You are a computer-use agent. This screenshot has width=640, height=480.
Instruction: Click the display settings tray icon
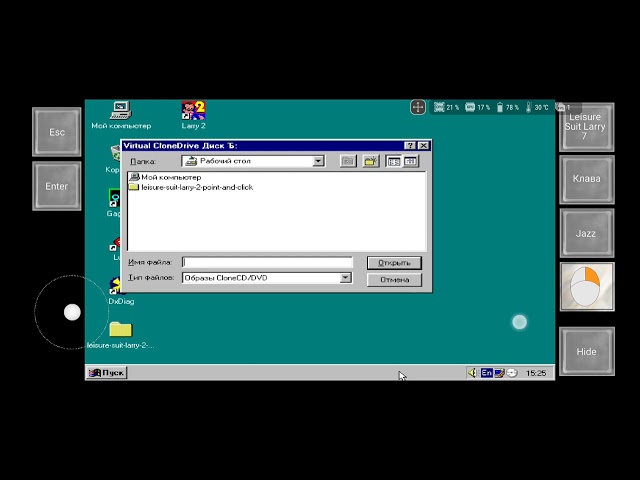click(499, 373)
